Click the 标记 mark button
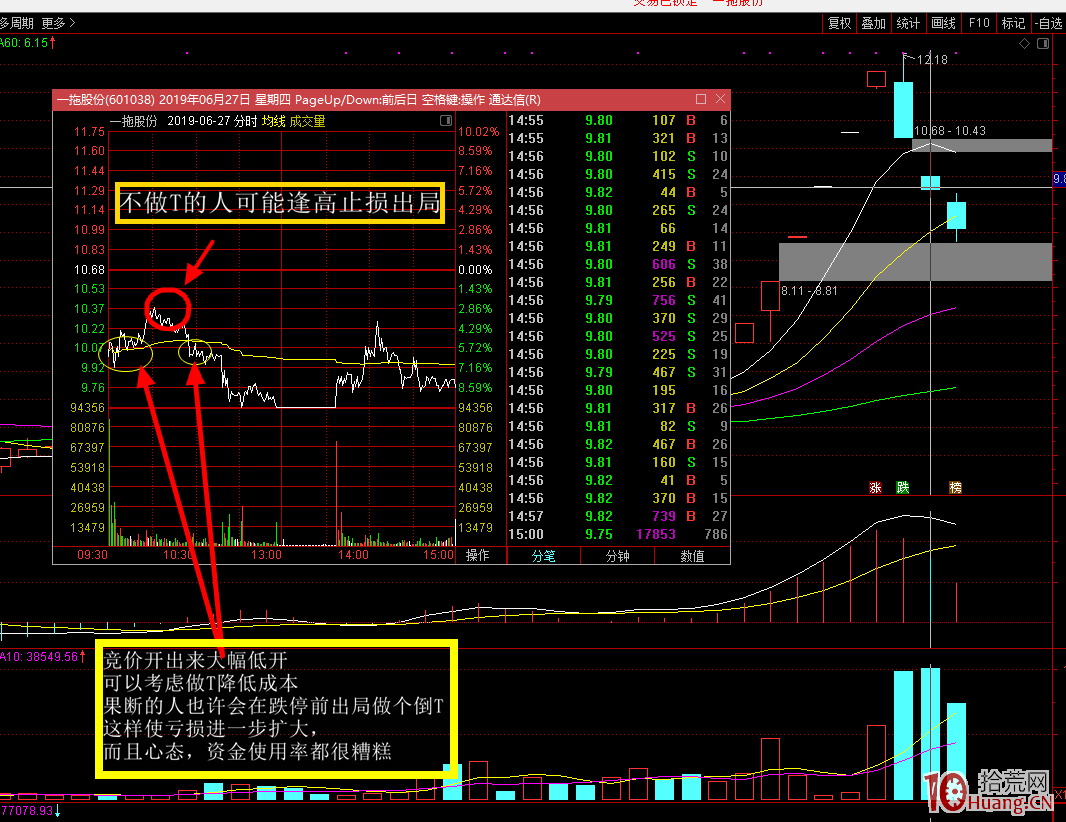This screenshot has width=1066, height=822. pos(1013,23)
